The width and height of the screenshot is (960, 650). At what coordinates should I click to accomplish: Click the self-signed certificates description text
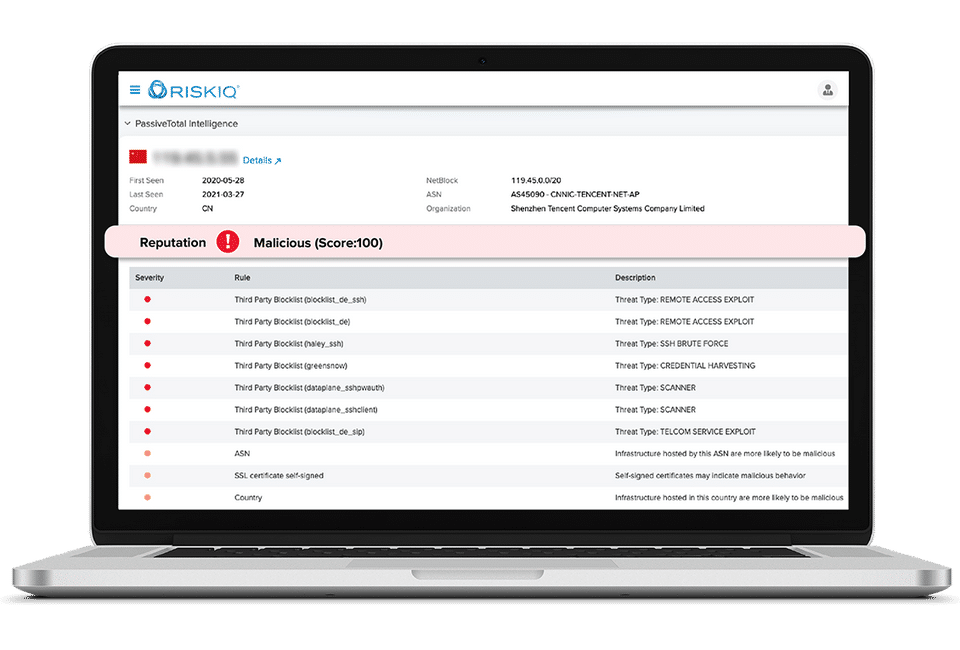tap(710, 476)
